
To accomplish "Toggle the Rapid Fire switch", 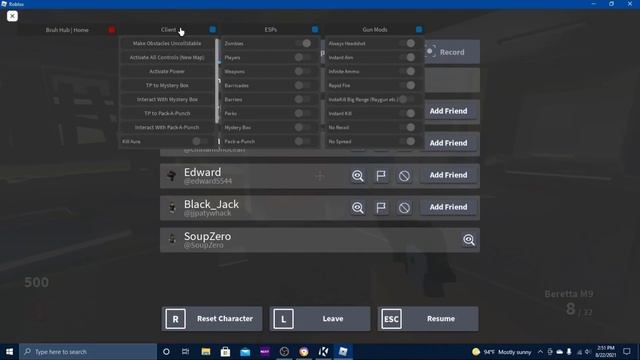I will (407, 85).
